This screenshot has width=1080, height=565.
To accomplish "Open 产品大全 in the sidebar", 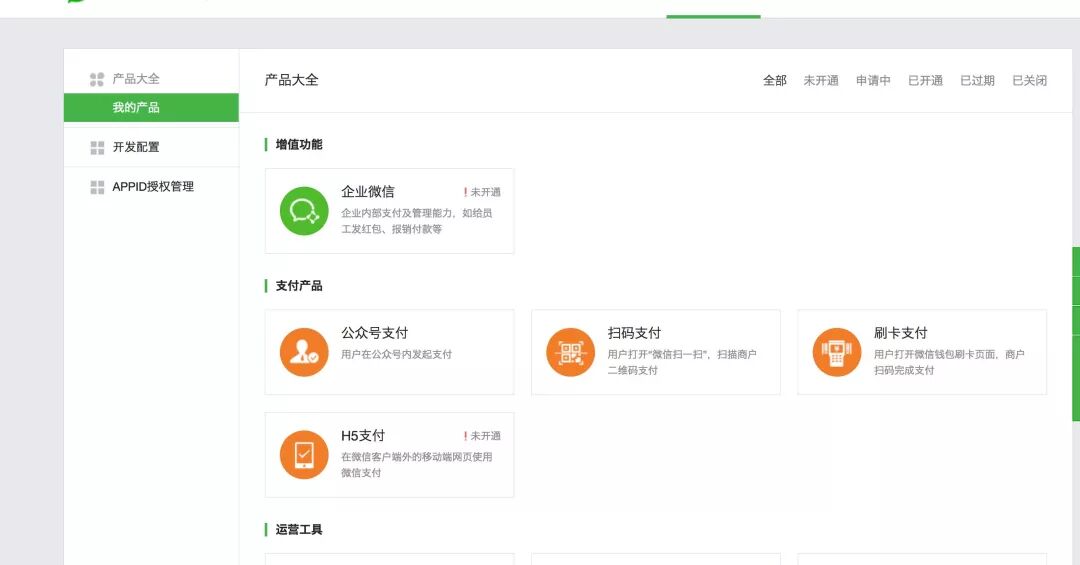I will (x=136, y=79).
